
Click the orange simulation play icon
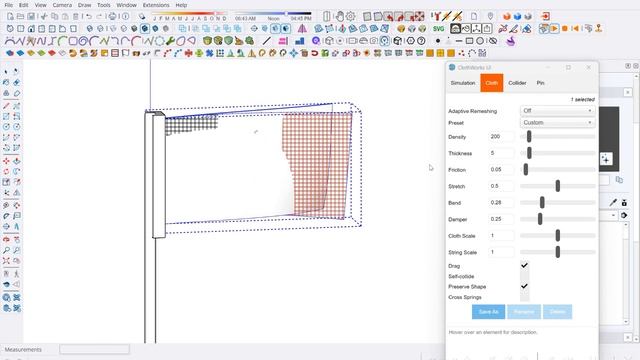(554, 29)
